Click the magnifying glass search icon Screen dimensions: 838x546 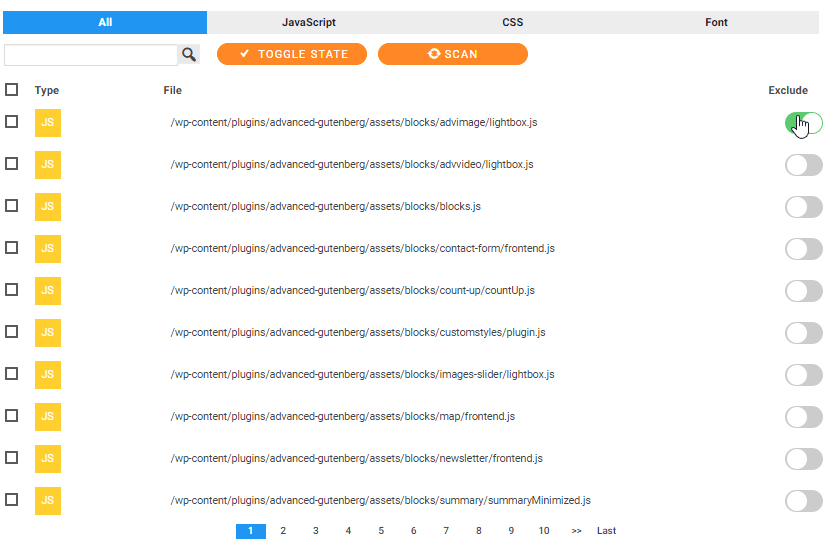coord(188,55)
